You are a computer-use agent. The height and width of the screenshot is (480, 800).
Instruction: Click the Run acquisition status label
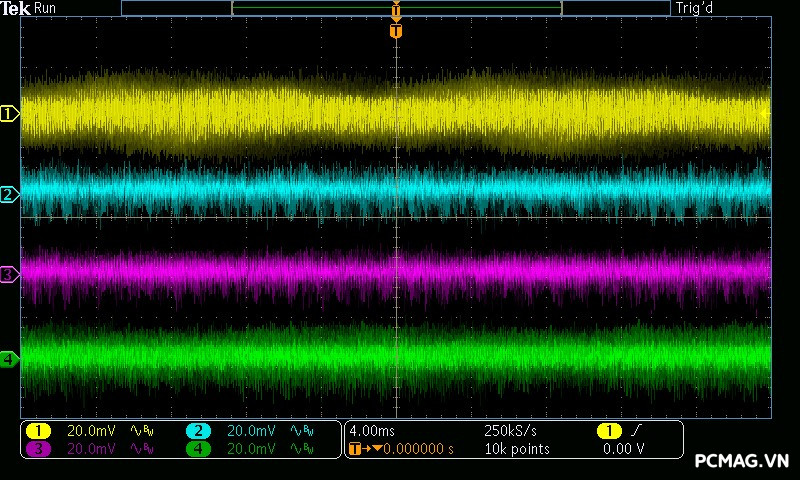(46, 8)
